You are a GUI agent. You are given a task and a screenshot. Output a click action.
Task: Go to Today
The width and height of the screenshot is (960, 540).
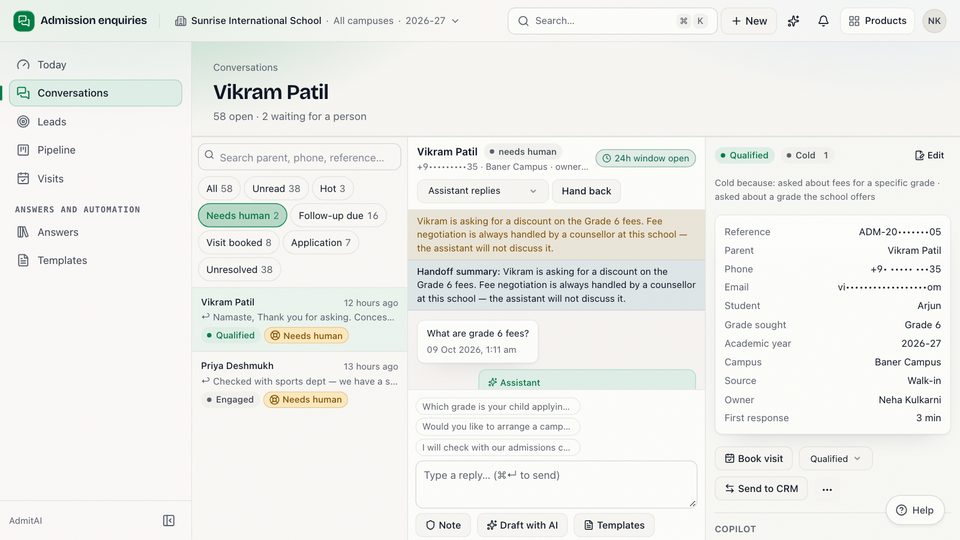pos(96,64)
